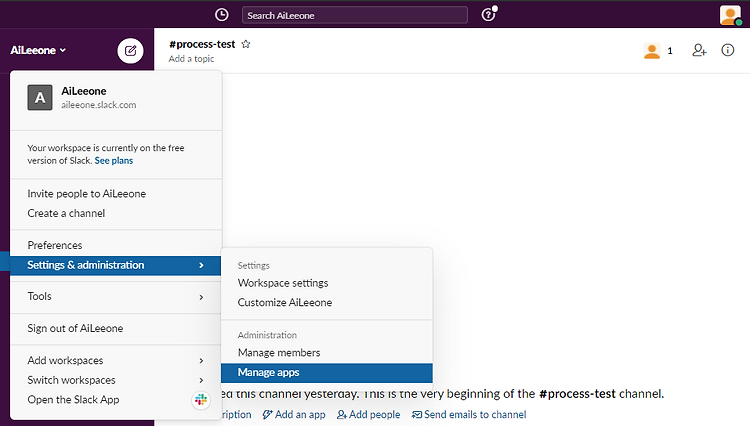Click the #process-test channel title

point(202,44)
